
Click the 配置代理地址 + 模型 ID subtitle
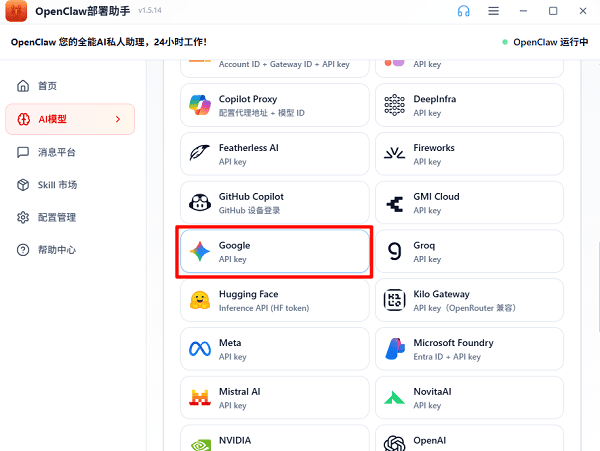(x=262, y=113)
